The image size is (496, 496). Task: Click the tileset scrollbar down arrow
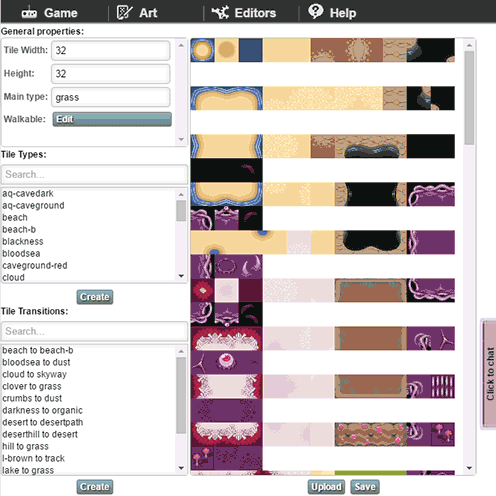click(469, 468)
